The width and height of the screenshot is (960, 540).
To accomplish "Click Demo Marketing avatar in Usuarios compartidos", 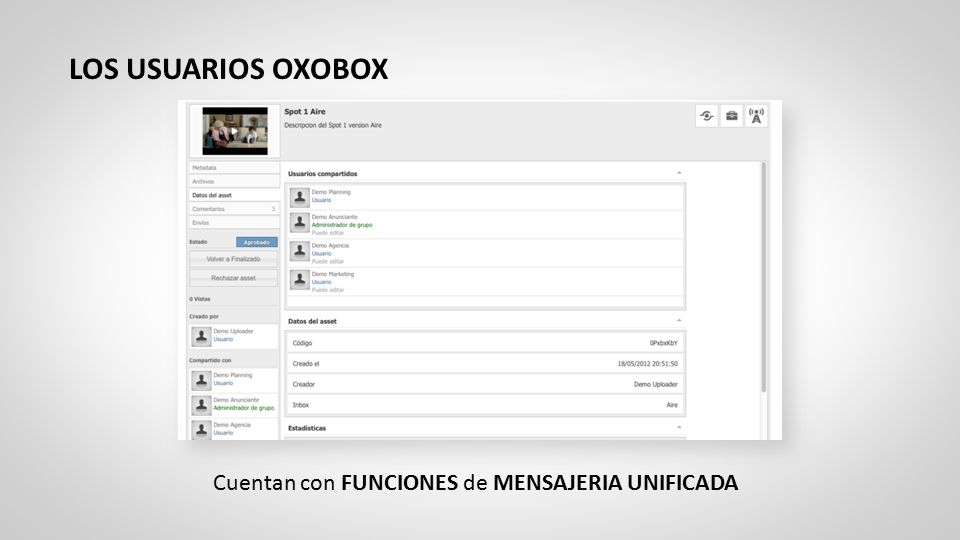I will click(299, 280).
